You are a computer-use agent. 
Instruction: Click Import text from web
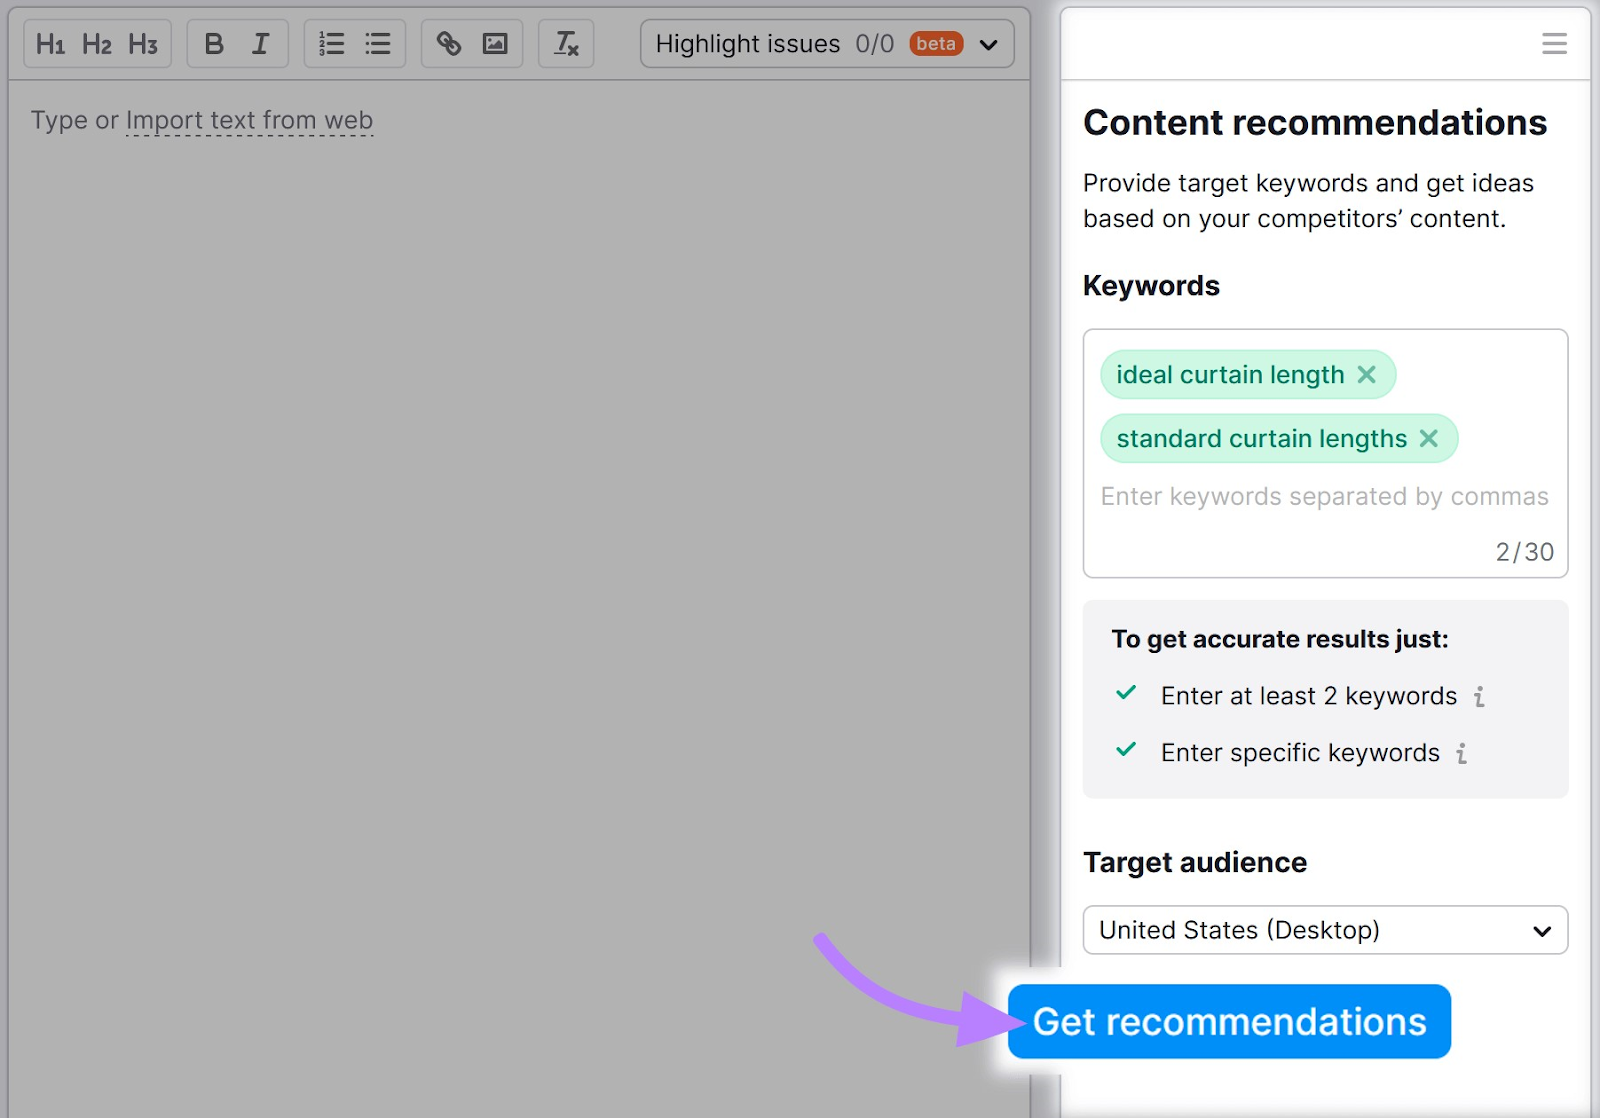pyautogui.click(x=249, y=120)
